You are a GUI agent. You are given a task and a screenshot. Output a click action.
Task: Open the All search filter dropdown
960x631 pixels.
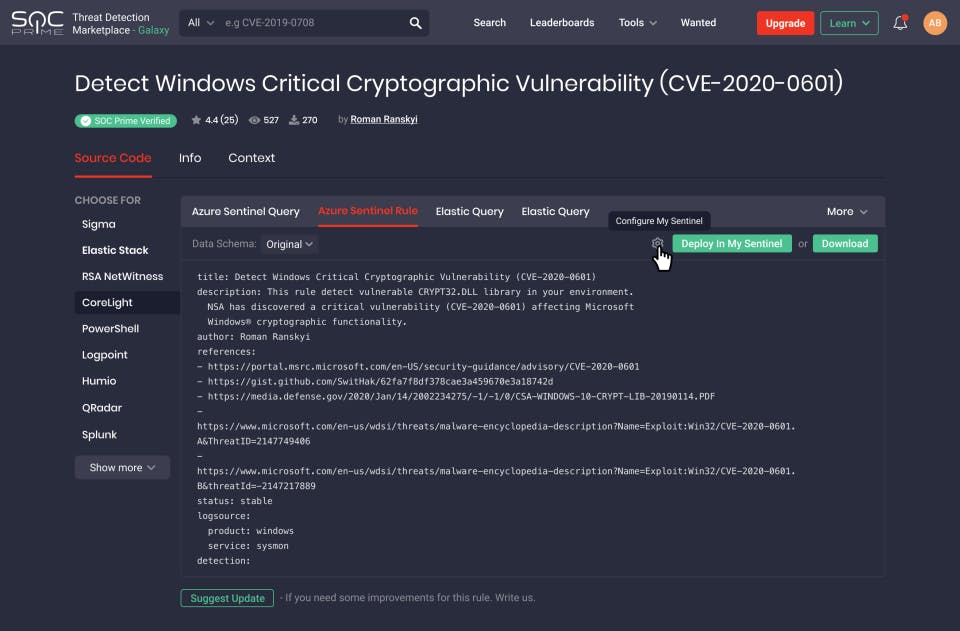pyautogui.click(x=201, y=23)
